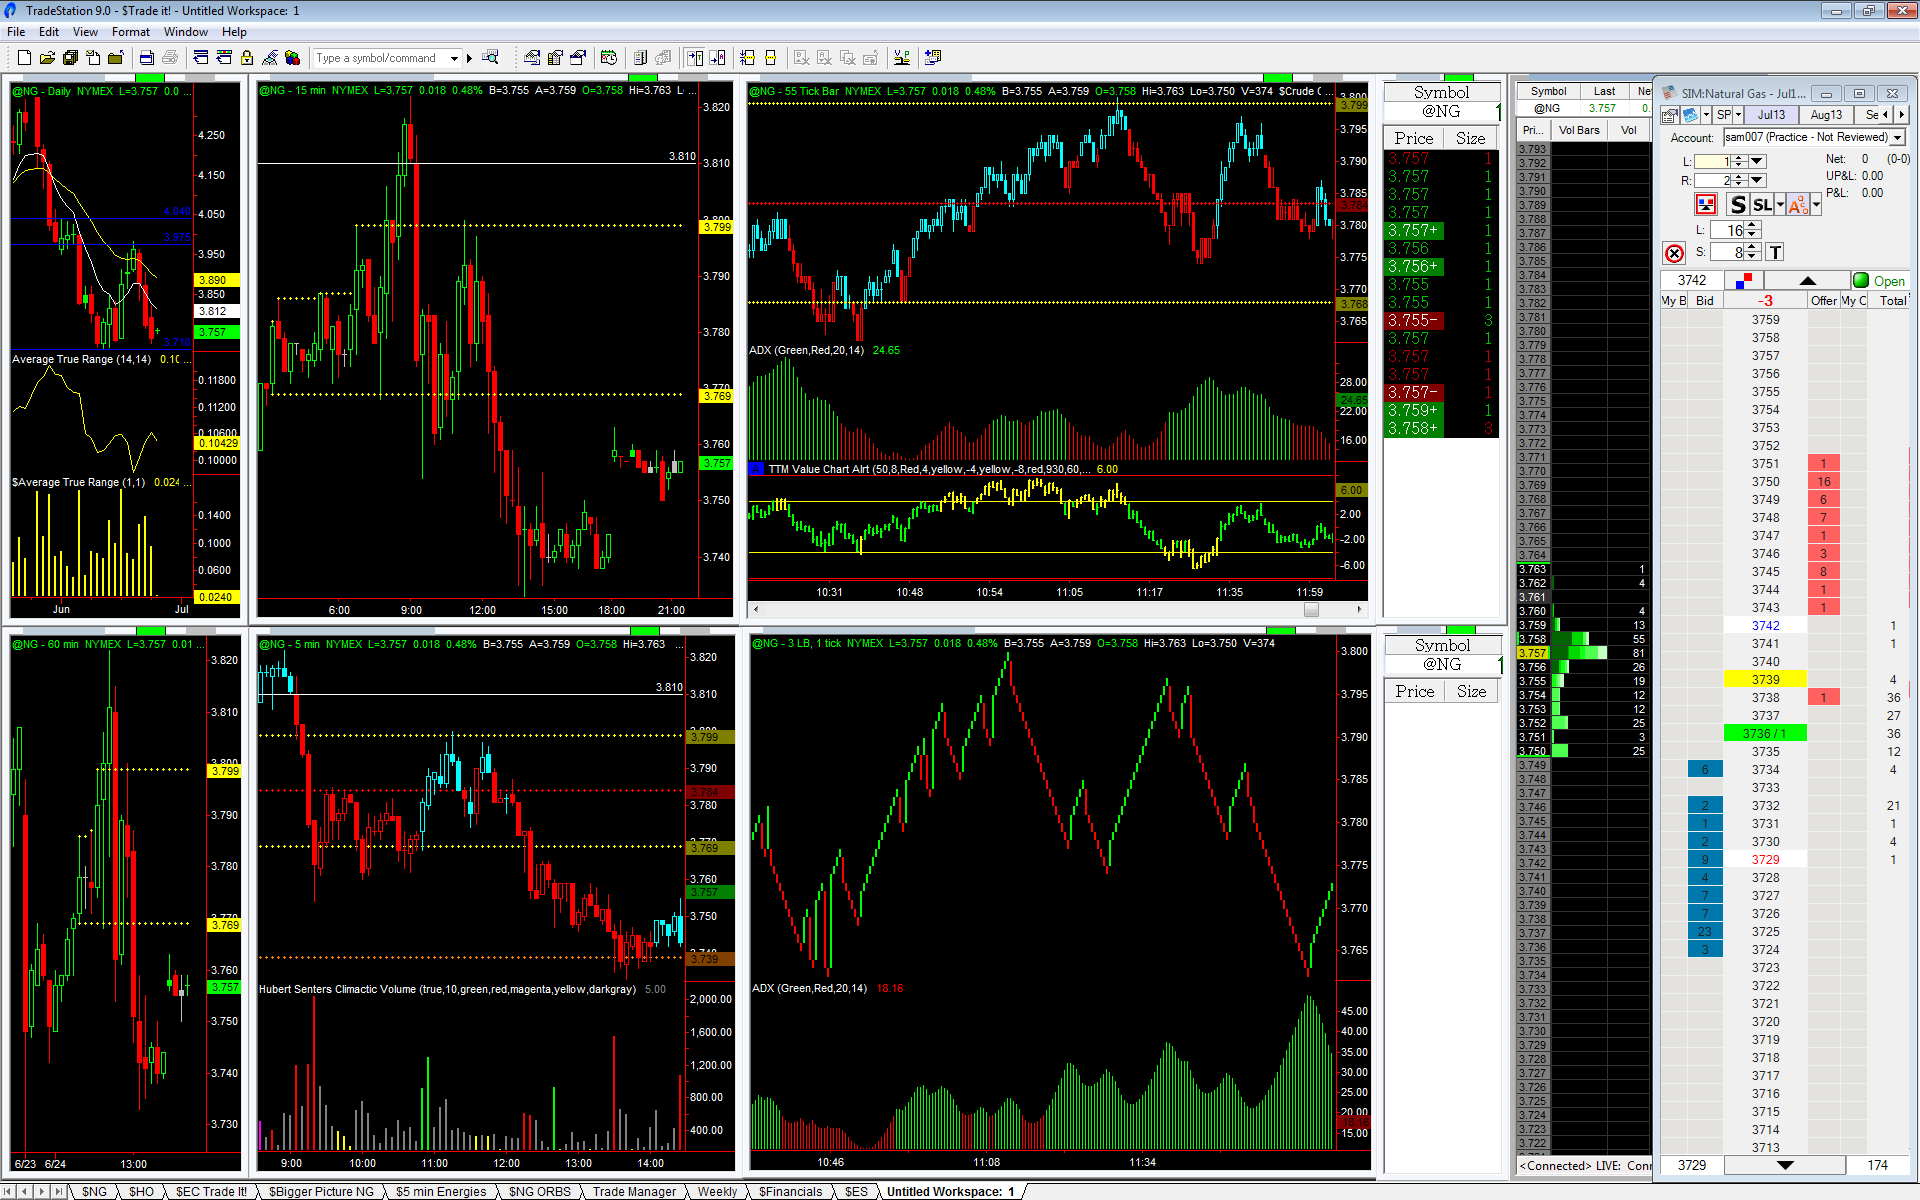Click the blue Save Desktop icon

(147, 58)
